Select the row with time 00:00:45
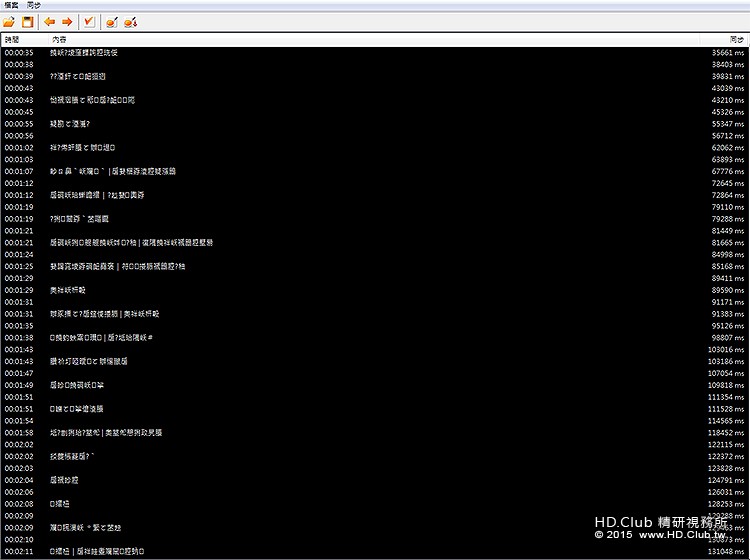750x560 pixels. (375, 112)
